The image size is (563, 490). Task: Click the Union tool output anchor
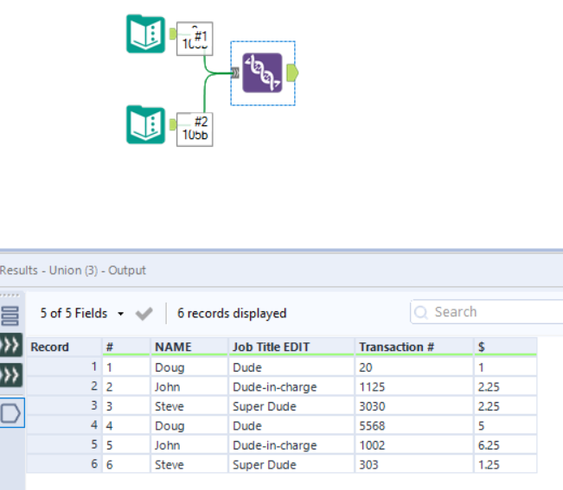point(293,73)
